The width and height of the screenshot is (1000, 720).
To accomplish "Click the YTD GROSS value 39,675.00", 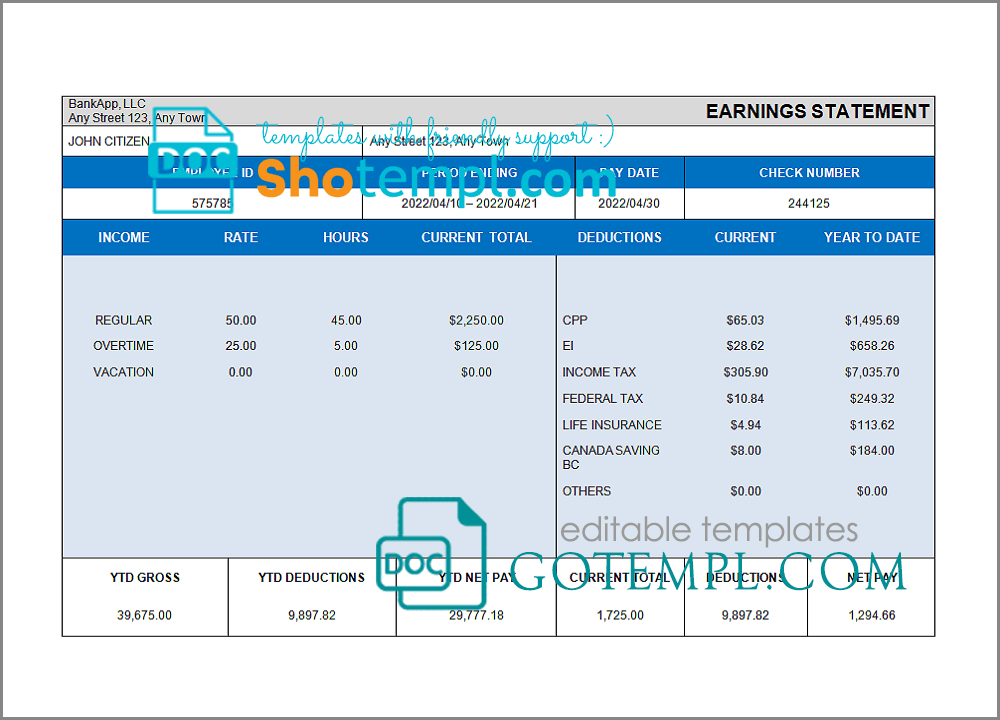I will pos(144,615).
